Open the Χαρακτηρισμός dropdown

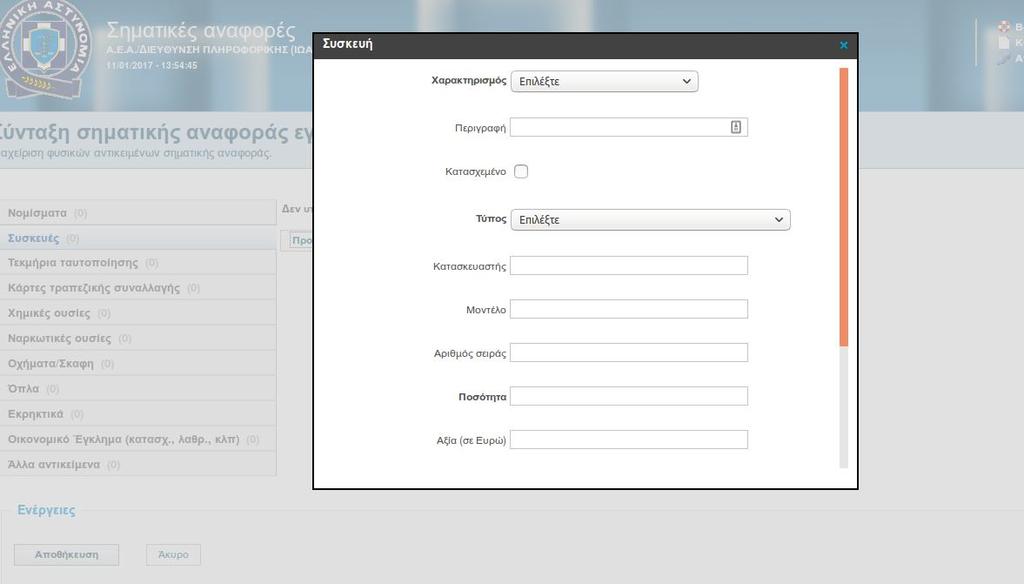click(604, 81)
